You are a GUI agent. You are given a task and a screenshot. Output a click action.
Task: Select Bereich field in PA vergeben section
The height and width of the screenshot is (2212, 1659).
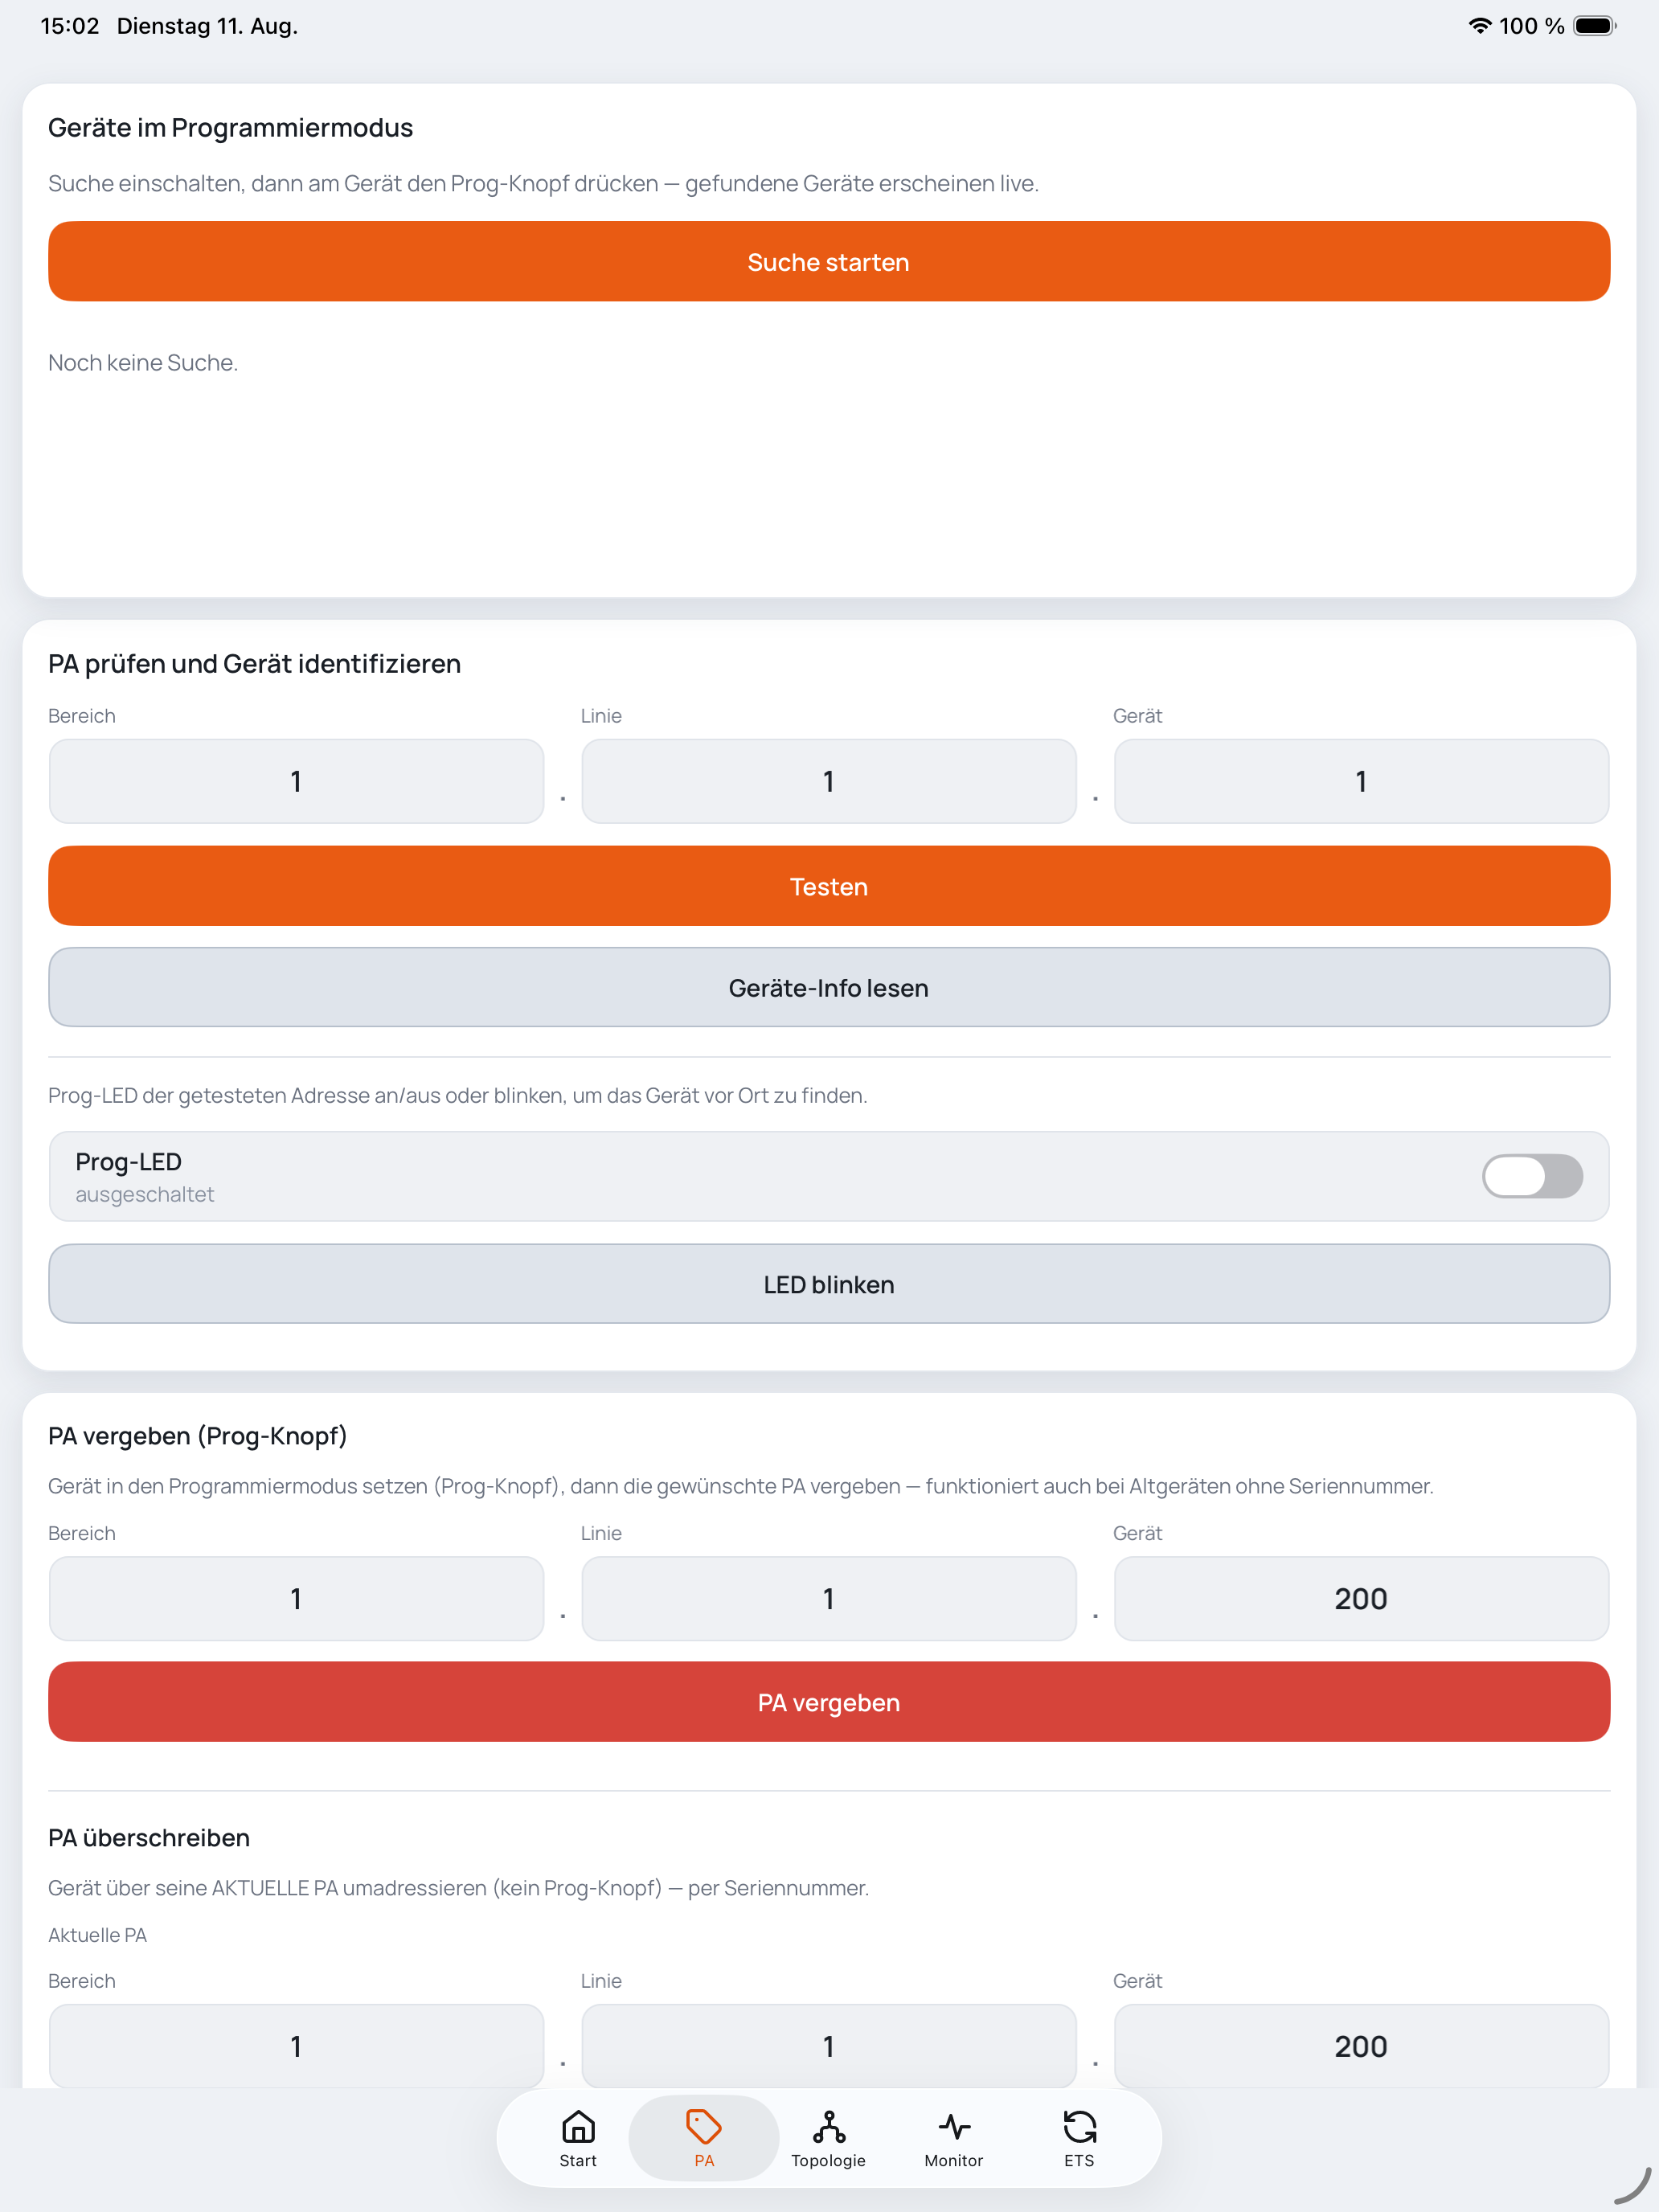(296, 1598)
